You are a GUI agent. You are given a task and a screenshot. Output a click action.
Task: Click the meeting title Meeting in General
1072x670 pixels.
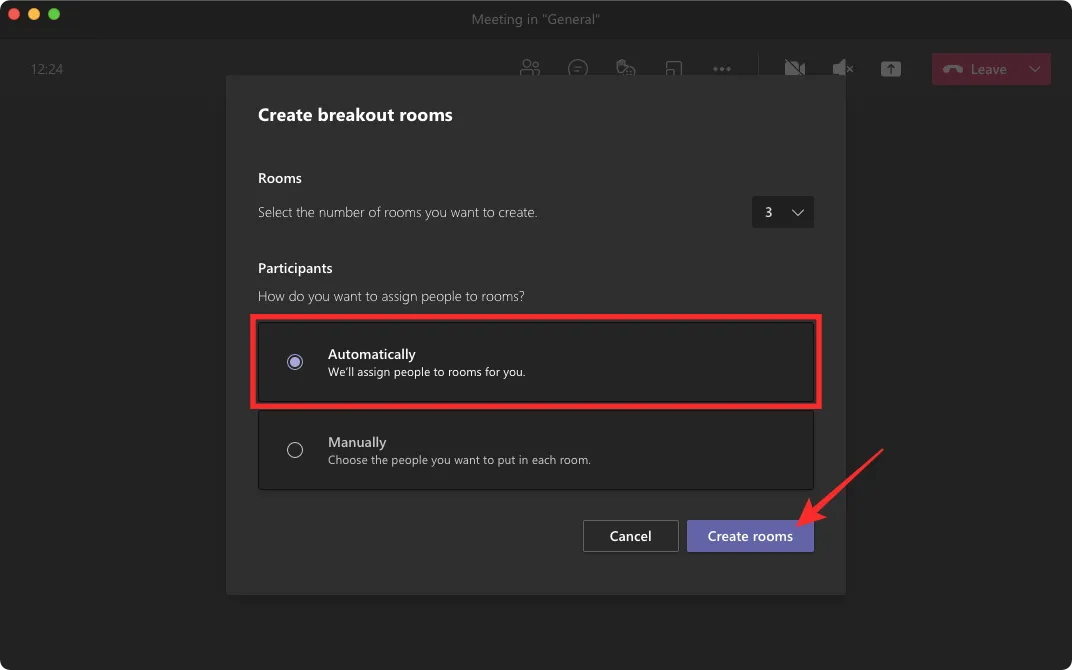[x=536, y=18]
